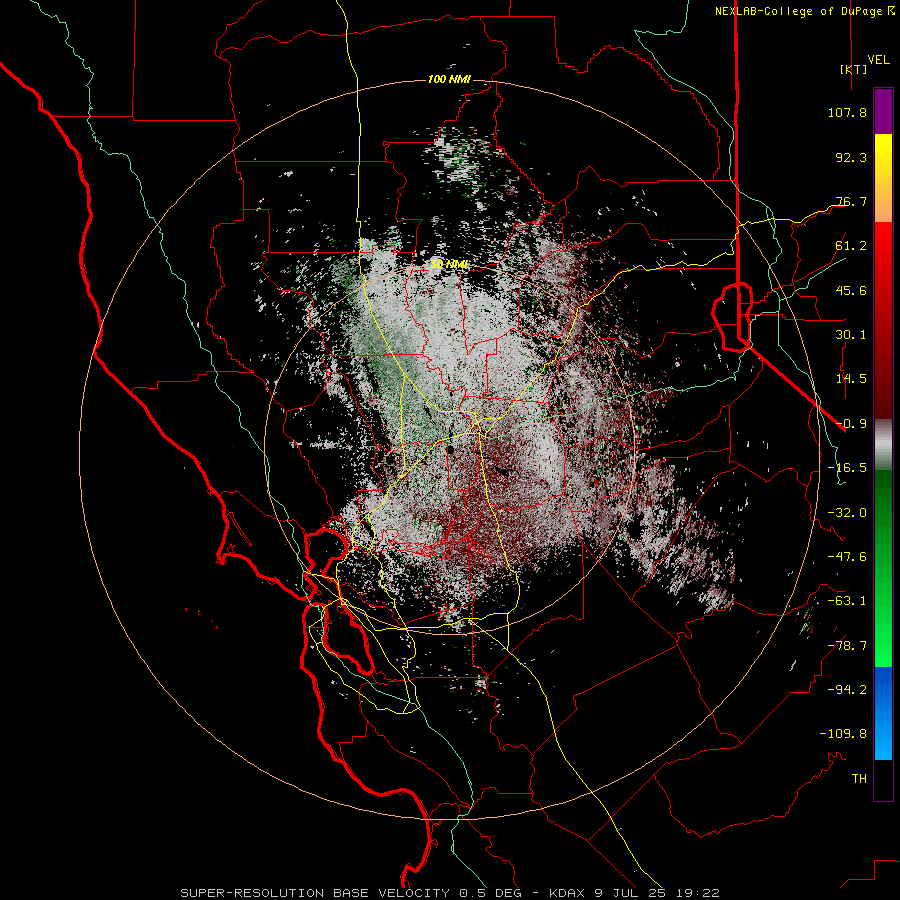This screenshot has width=900, height=900.
Task: Select the -109.8 velocity scale value
Action: 843,734
